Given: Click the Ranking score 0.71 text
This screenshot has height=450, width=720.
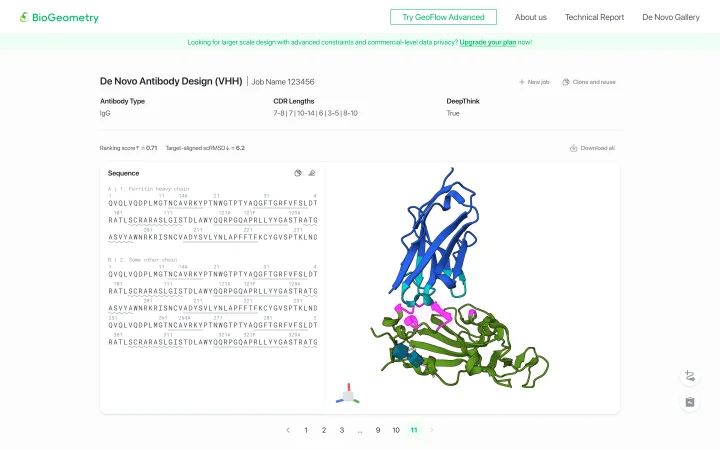Looking at the screenshot, I should pos(128,148).
